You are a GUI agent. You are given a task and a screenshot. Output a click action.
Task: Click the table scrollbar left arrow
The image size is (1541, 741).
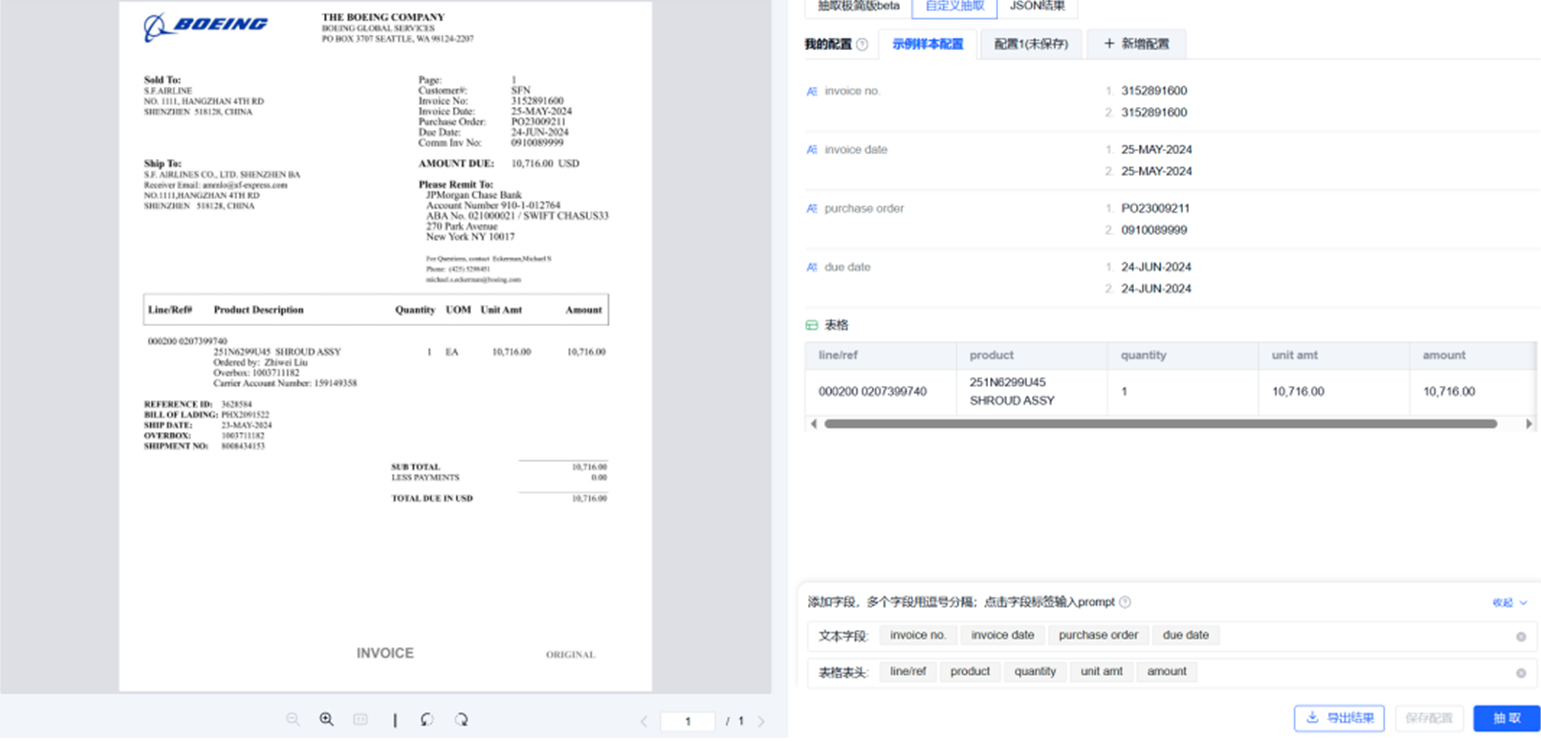point(813,424)
